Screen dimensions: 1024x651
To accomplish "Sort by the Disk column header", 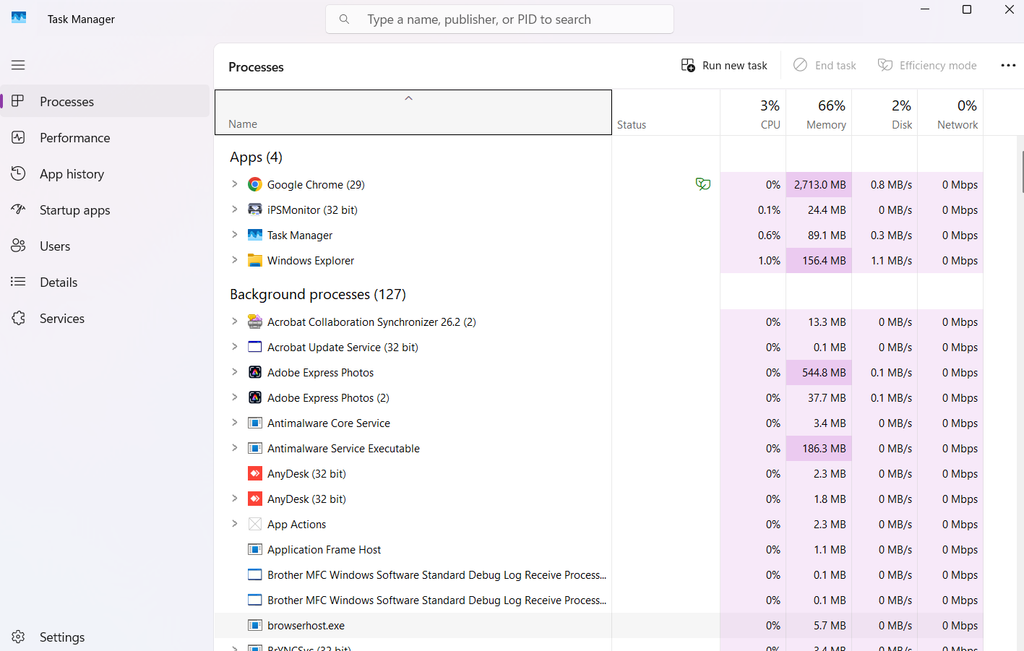I will tap(885, 112).
